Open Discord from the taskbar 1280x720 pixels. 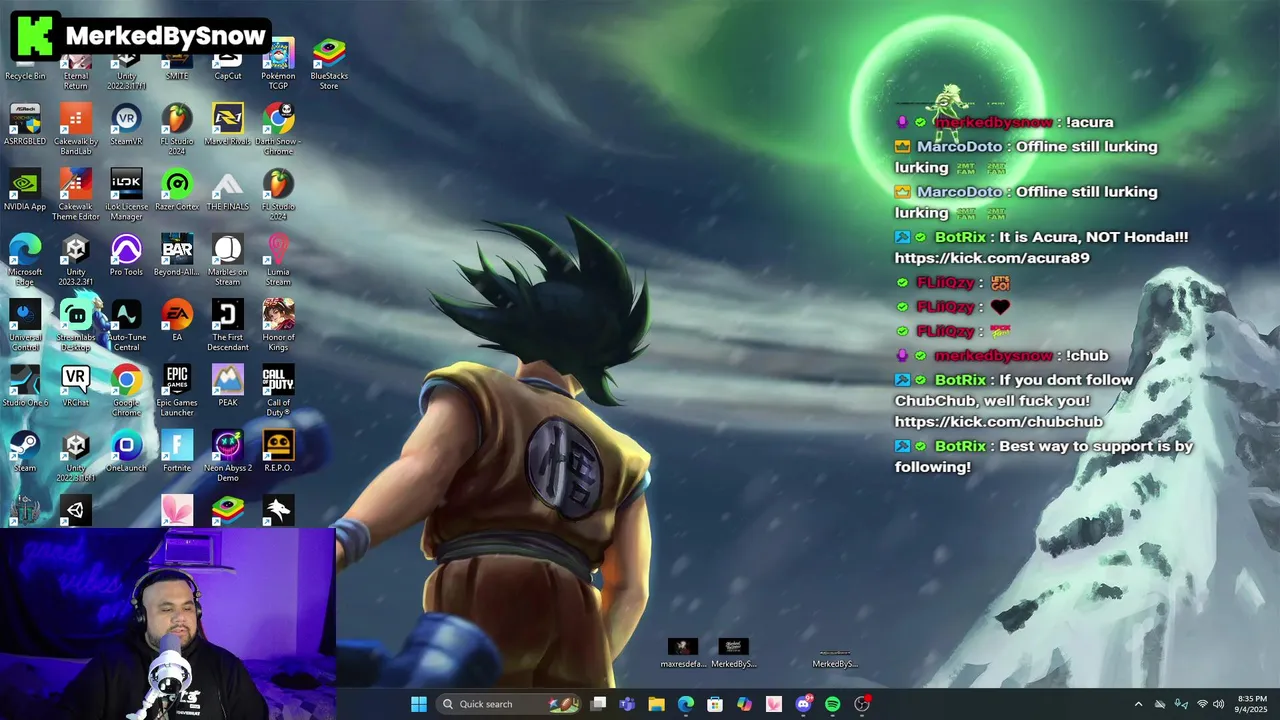(x=803, y=704)
